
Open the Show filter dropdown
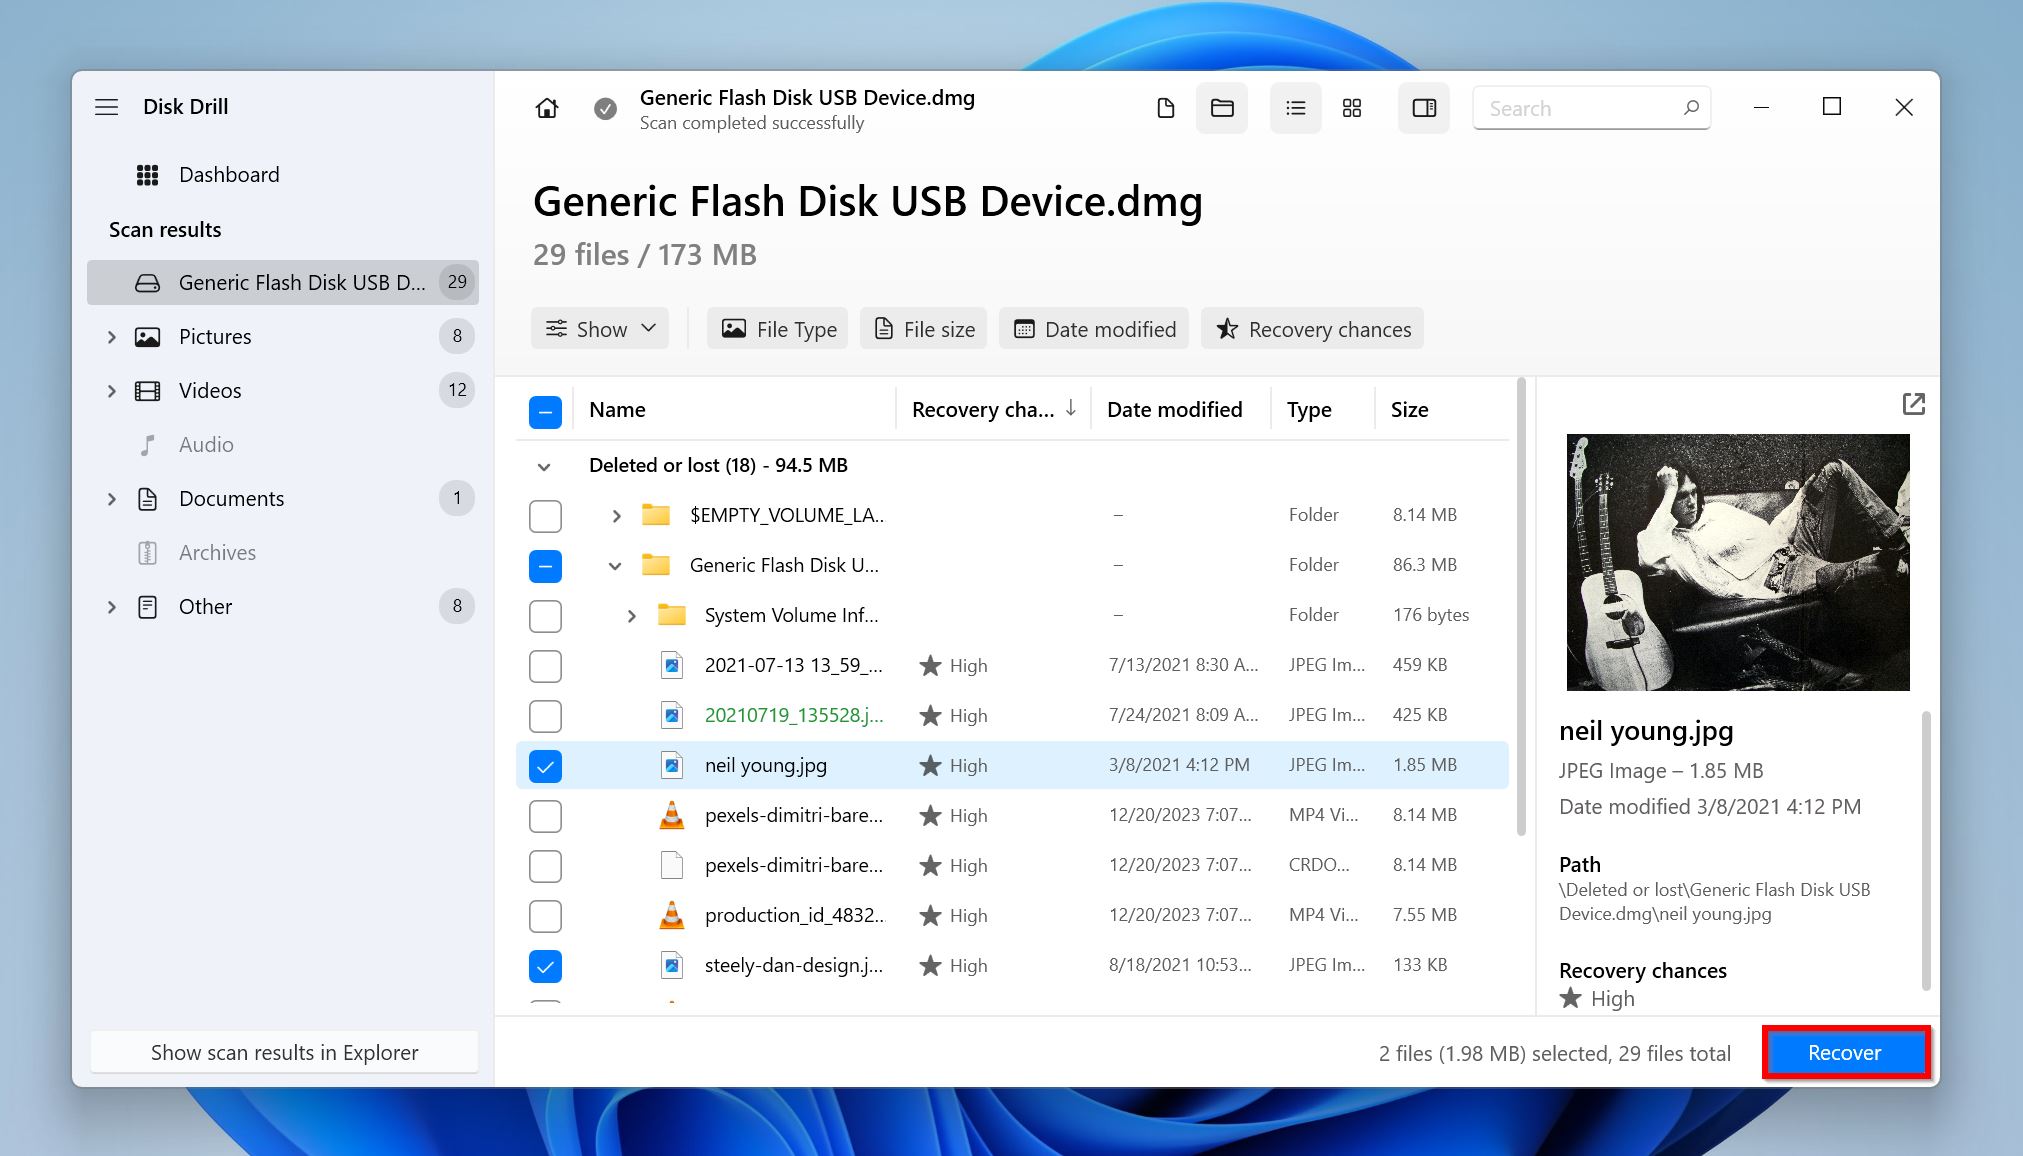click(602, 329)
